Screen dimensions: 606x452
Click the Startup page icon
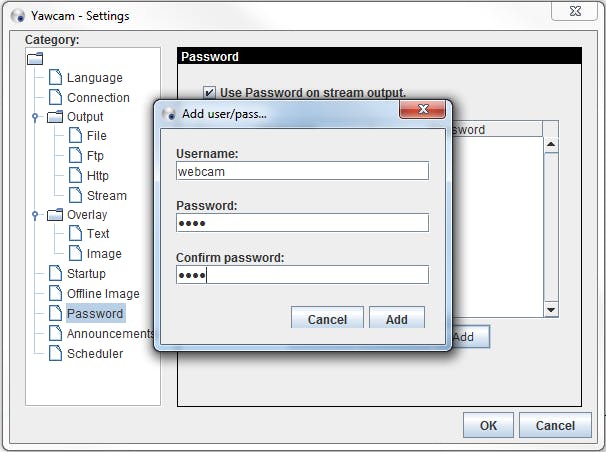[x=56, y=274]
